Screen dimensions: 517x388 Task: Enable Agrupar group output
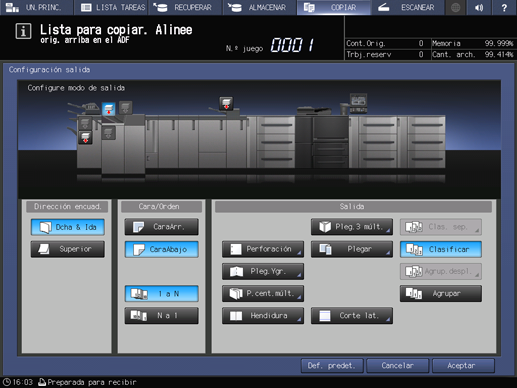441,294
